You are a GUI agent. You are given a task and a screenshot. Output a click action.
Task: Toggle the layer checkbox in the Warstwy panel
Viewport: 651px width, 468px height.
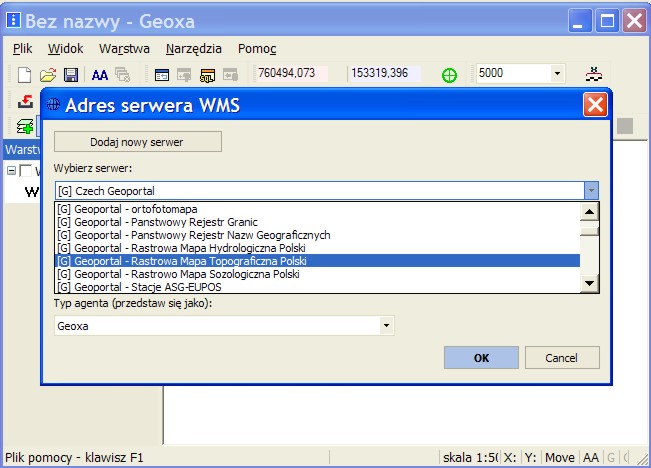point(26,171)
